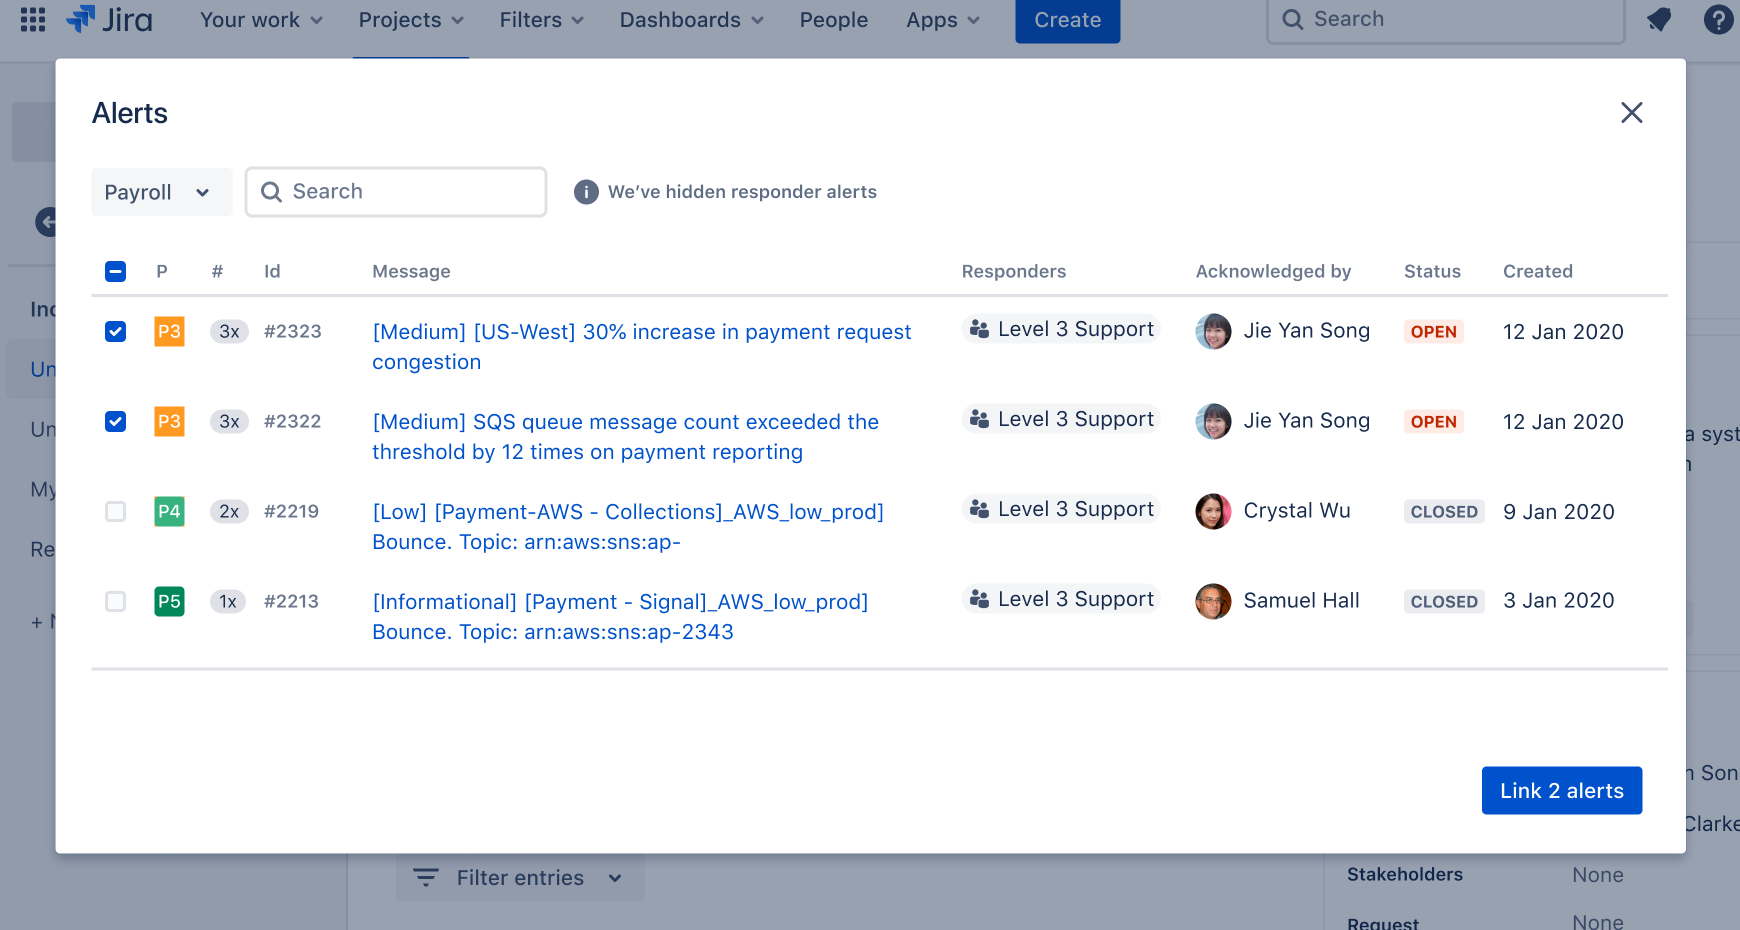Open the Atlassian app switcher grid
This screenshot has width=1740, height=930.
(x=31, y=20)
